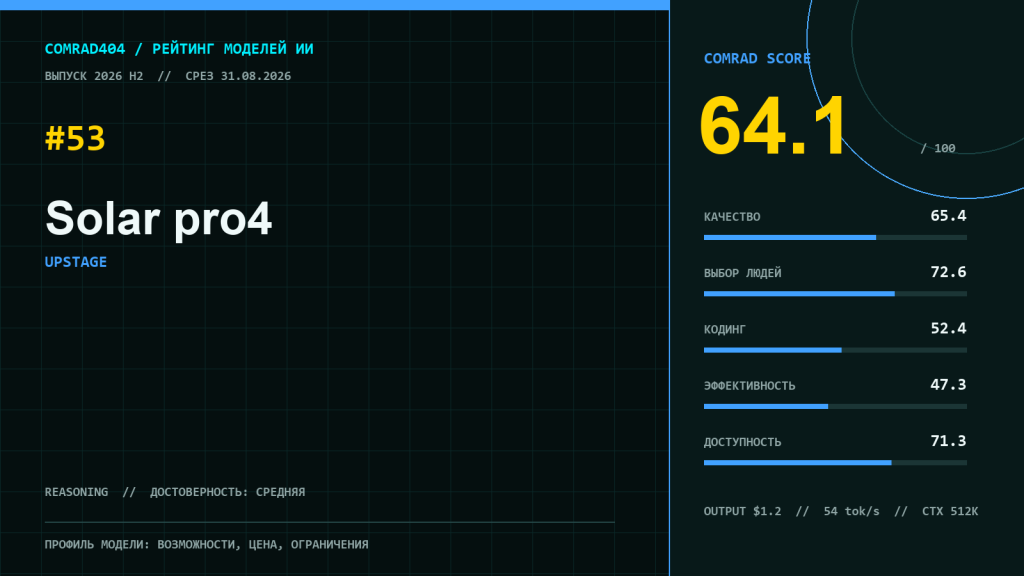This screenshot has width=1024, height=576.
Task: Click the 72.6 value
Action: click(x=948, y=272)
